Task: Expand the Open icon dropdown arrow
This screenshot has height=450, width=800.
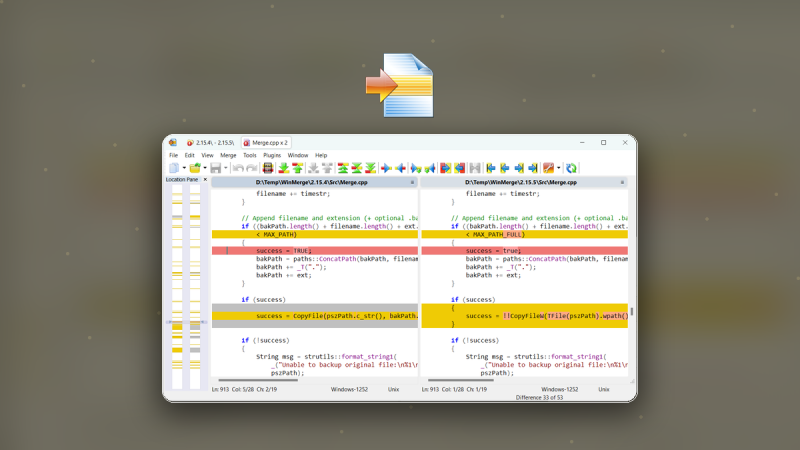Action: click(x=205, y=168)
